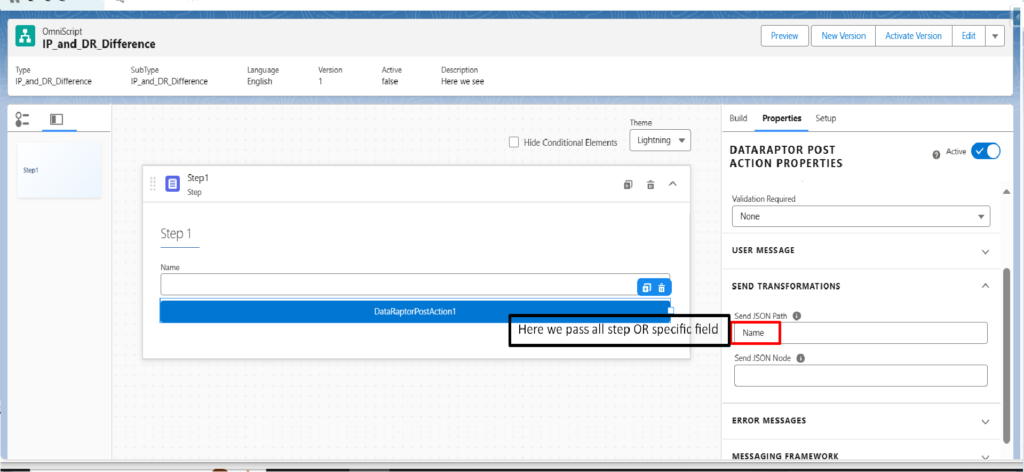Select the DataRaptorPostAction1 element
The height and width of the screenshot is (472, 1024).
(415, 311)
